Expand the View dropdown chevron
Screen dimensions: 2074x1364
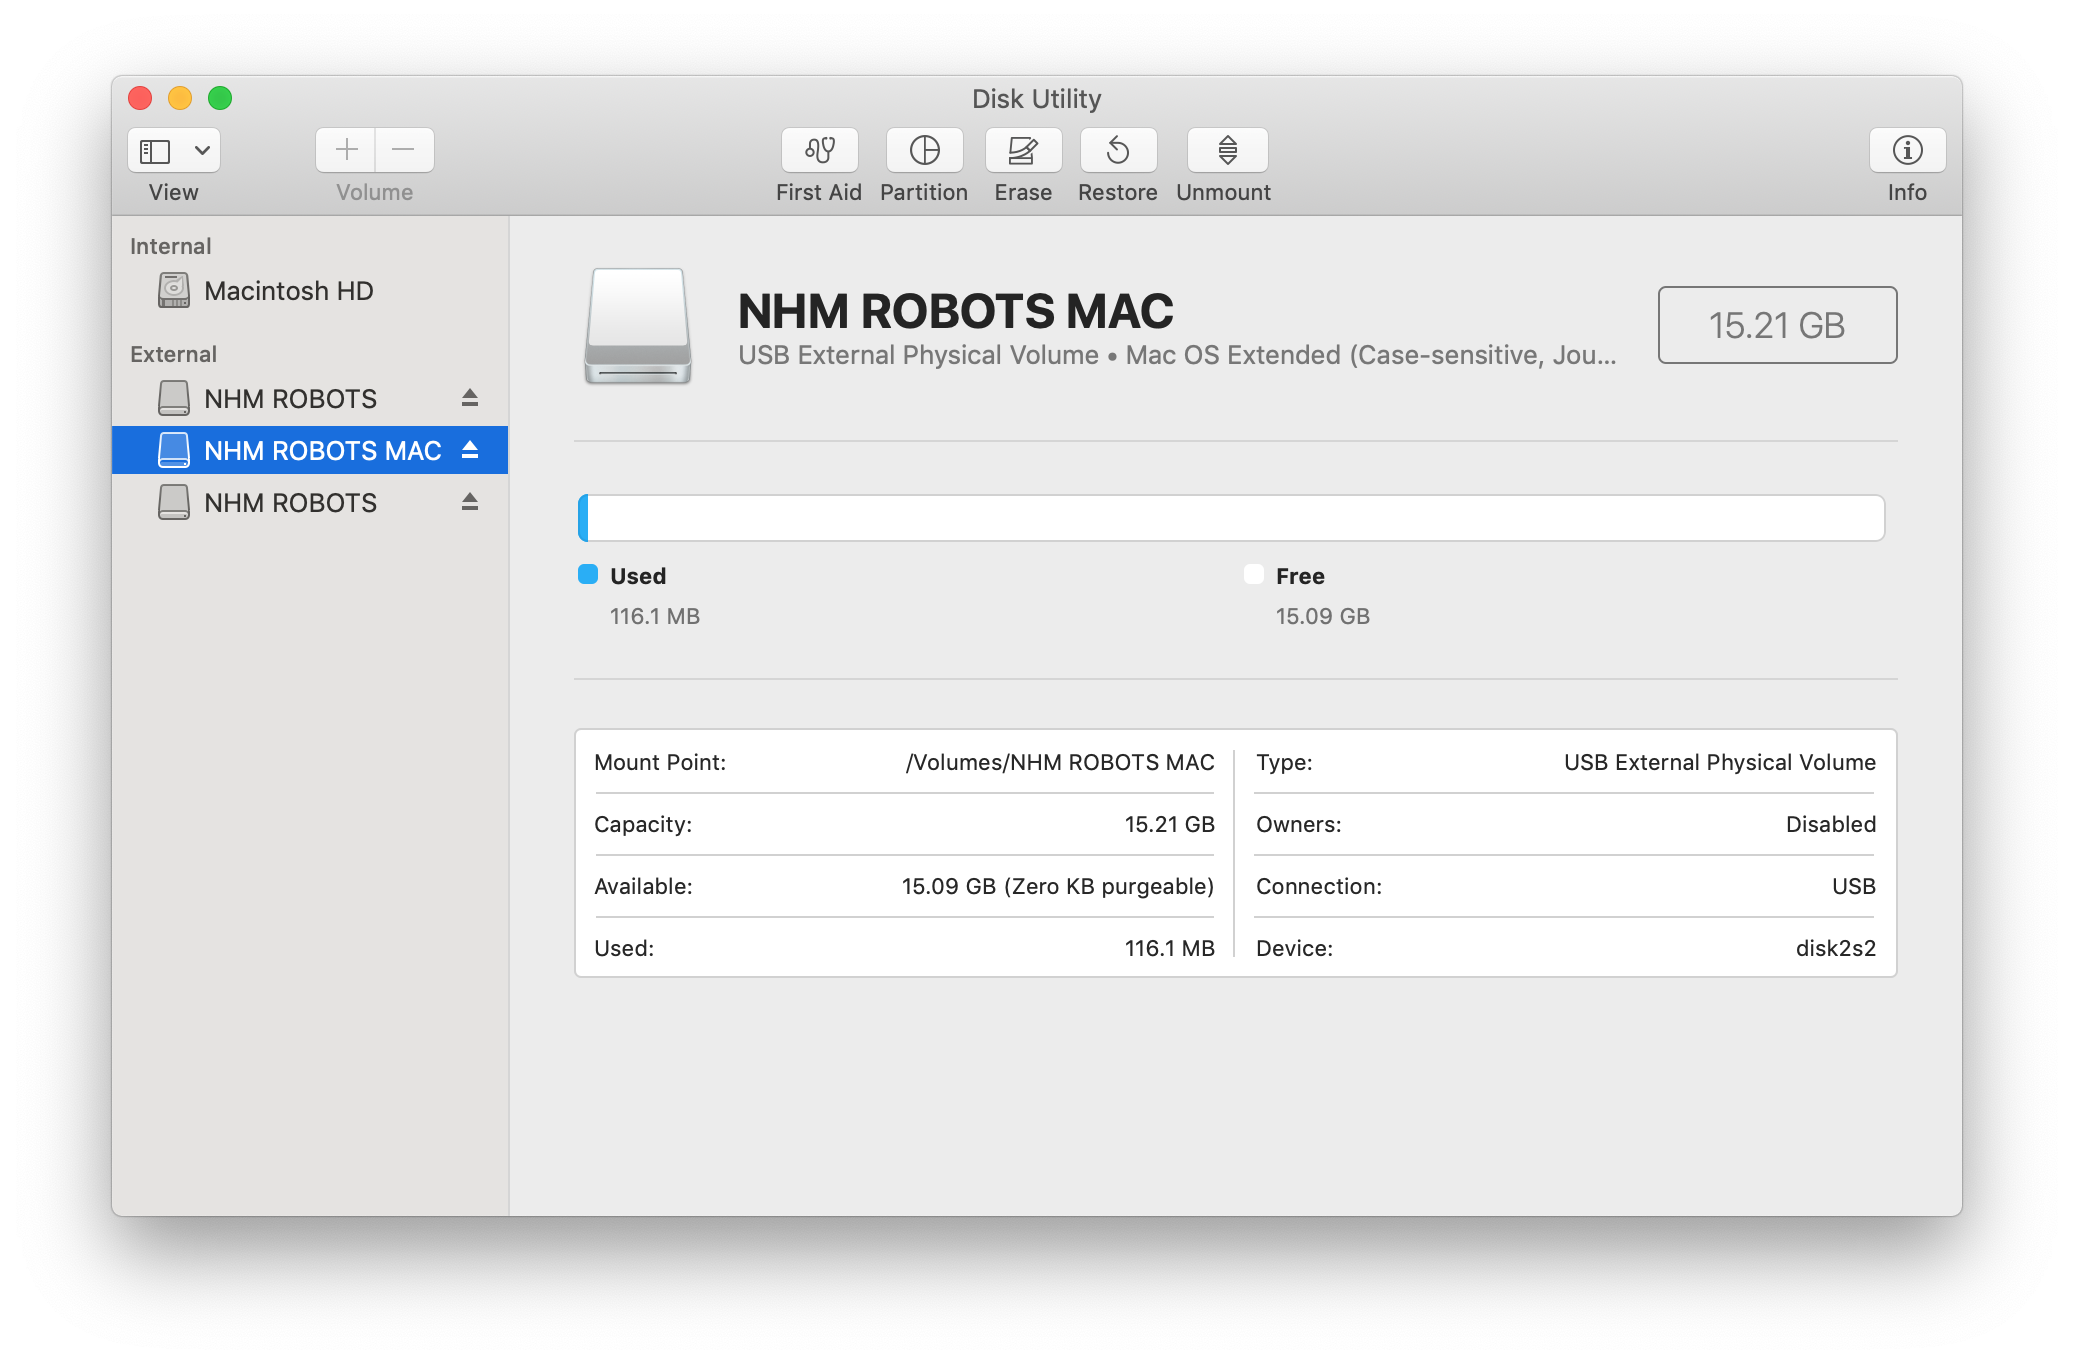(x=202, y=151)
